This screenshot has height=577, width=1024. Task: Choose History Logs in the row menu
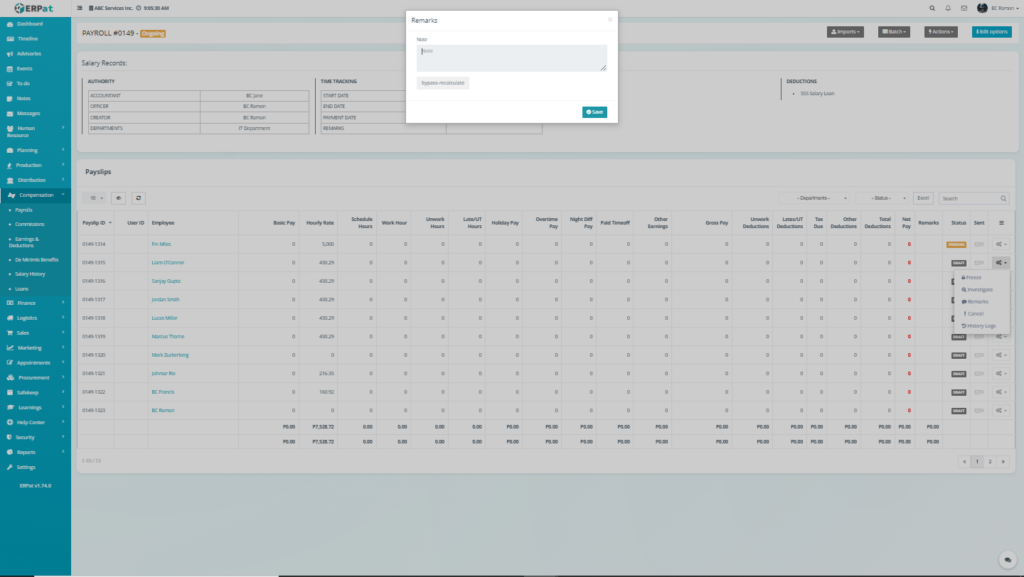click(x=979, y=325)
